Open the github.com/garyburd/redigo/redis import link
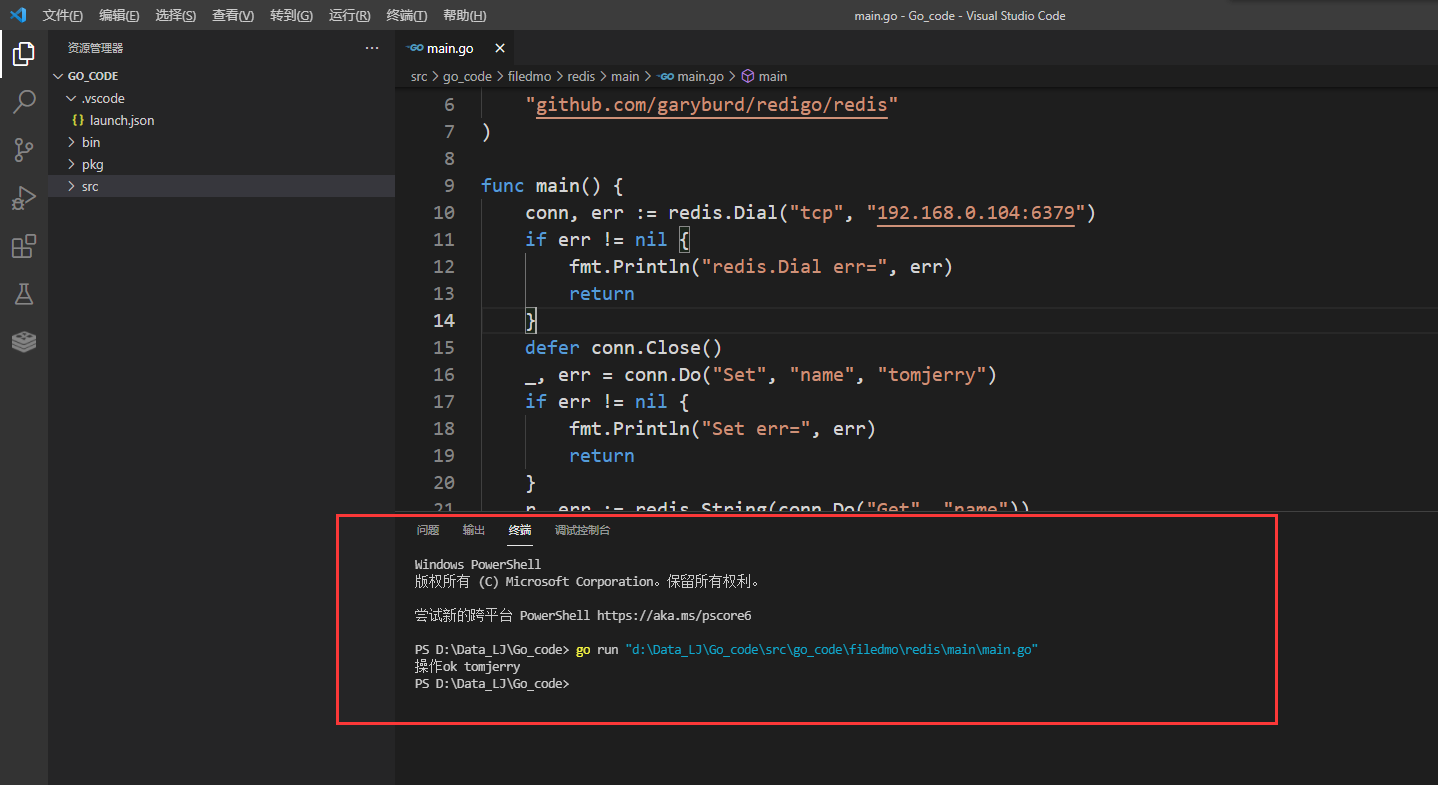The width and height of the screenshot is (1438, 785). (711, 105)
